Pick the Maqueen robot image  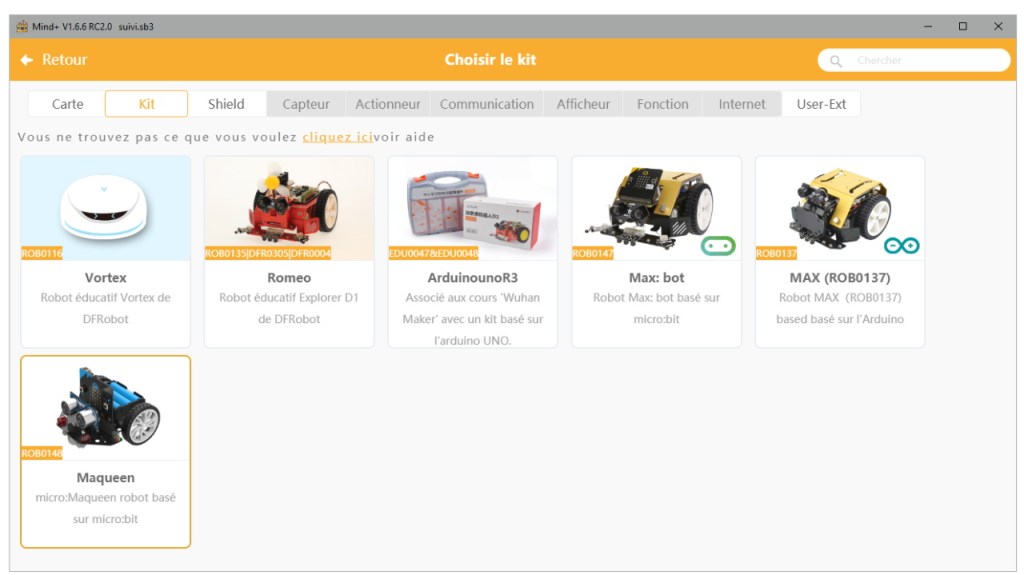(105, 408)
